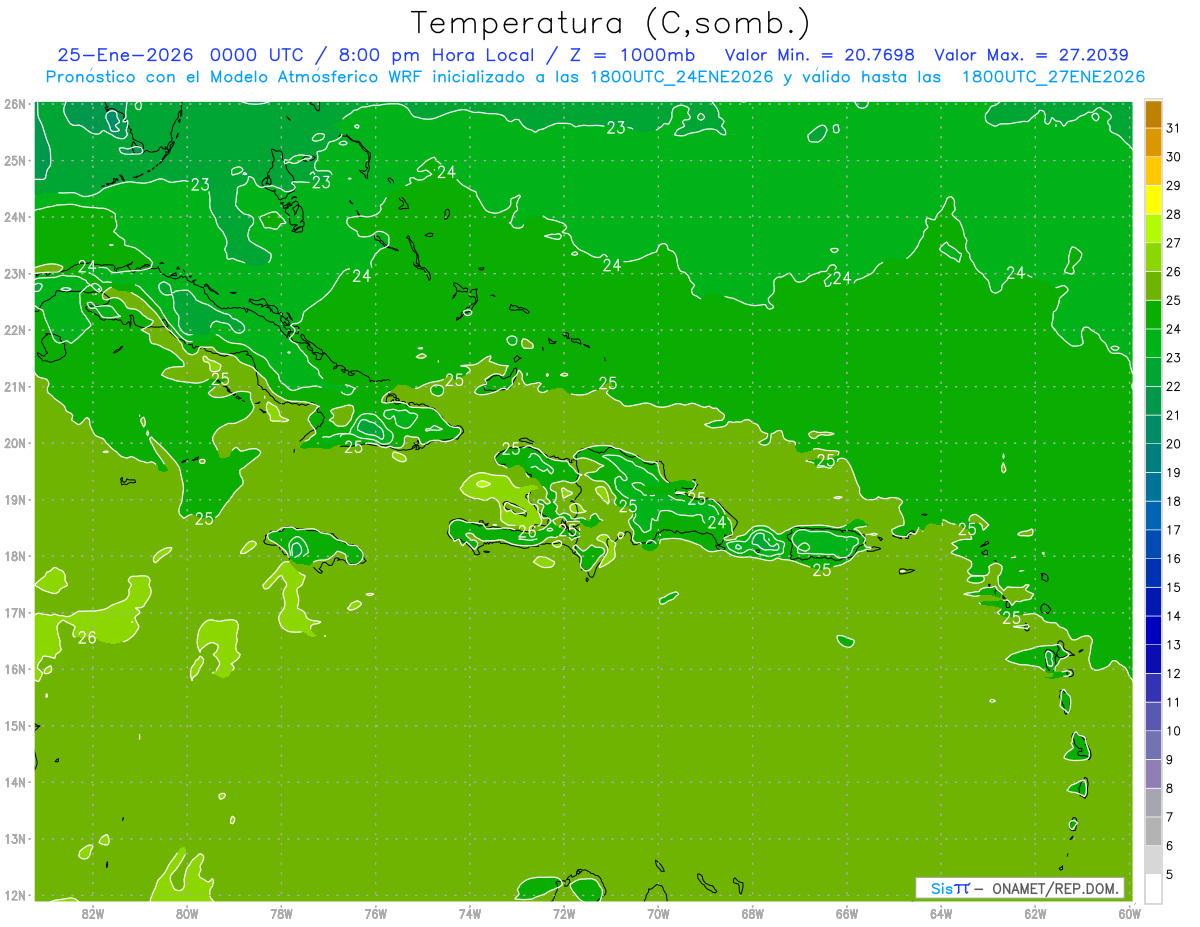This screenshot has width=1200, height=927.
Task: Click the '22N' latitude label
Action: [14, 329]
